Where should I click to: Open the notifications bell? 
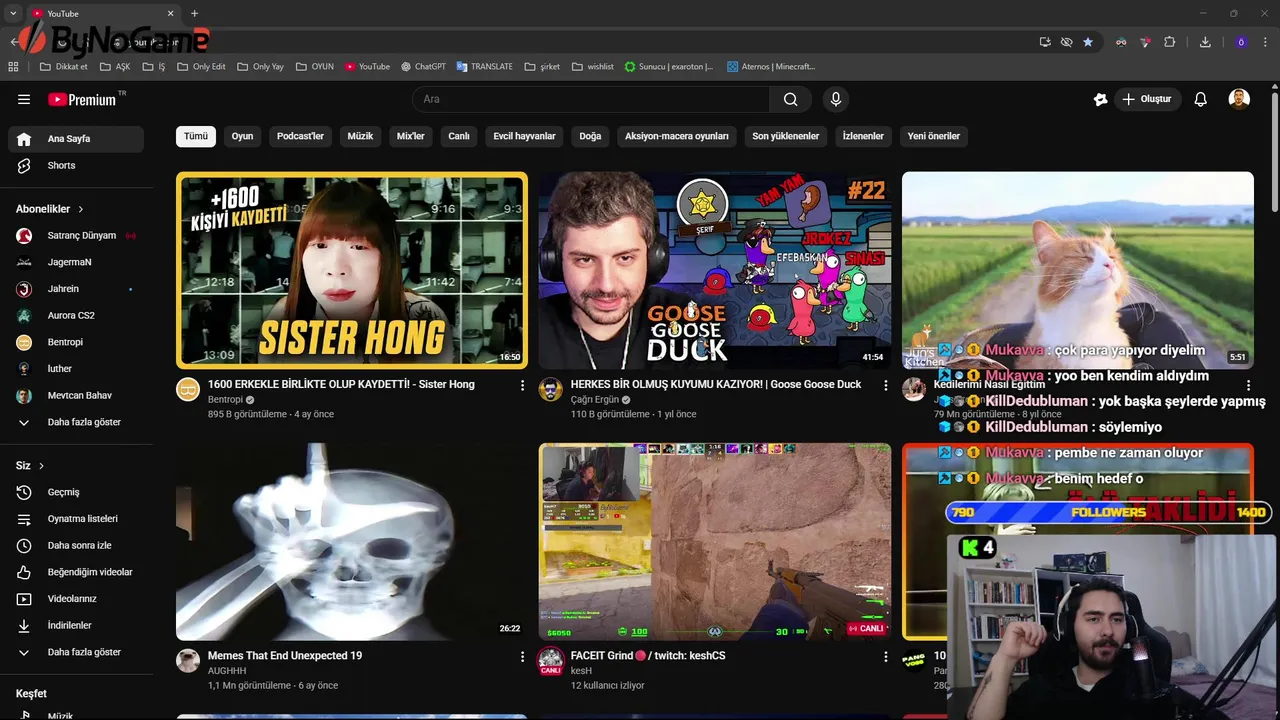[1201, 99]
